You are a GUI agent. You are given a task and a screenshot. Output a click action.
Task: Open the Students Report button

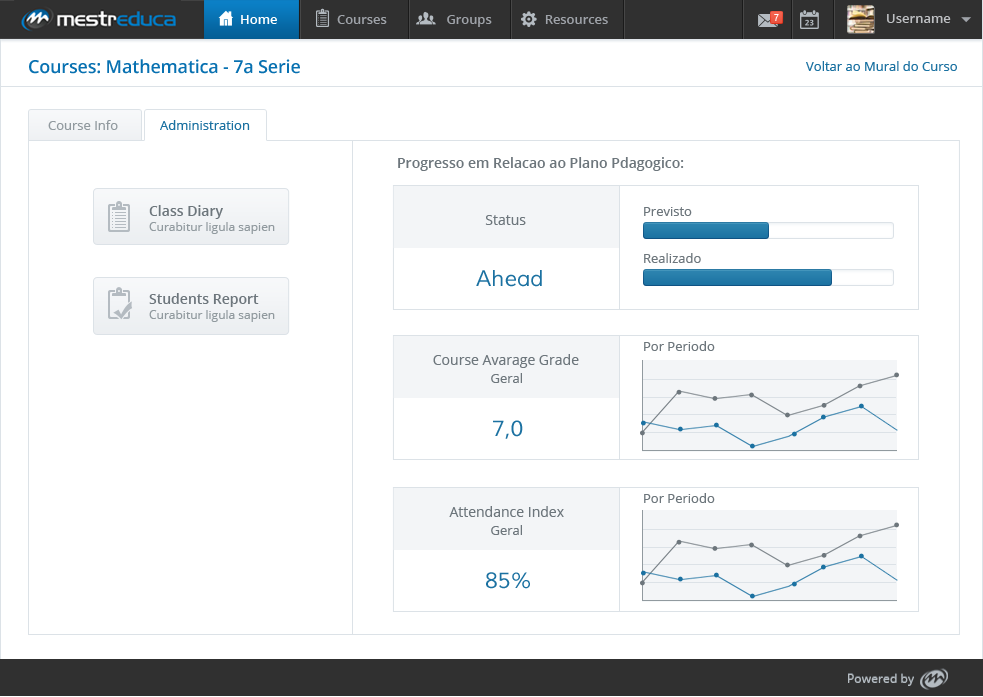pyautogui.click(x=191, y=306)
